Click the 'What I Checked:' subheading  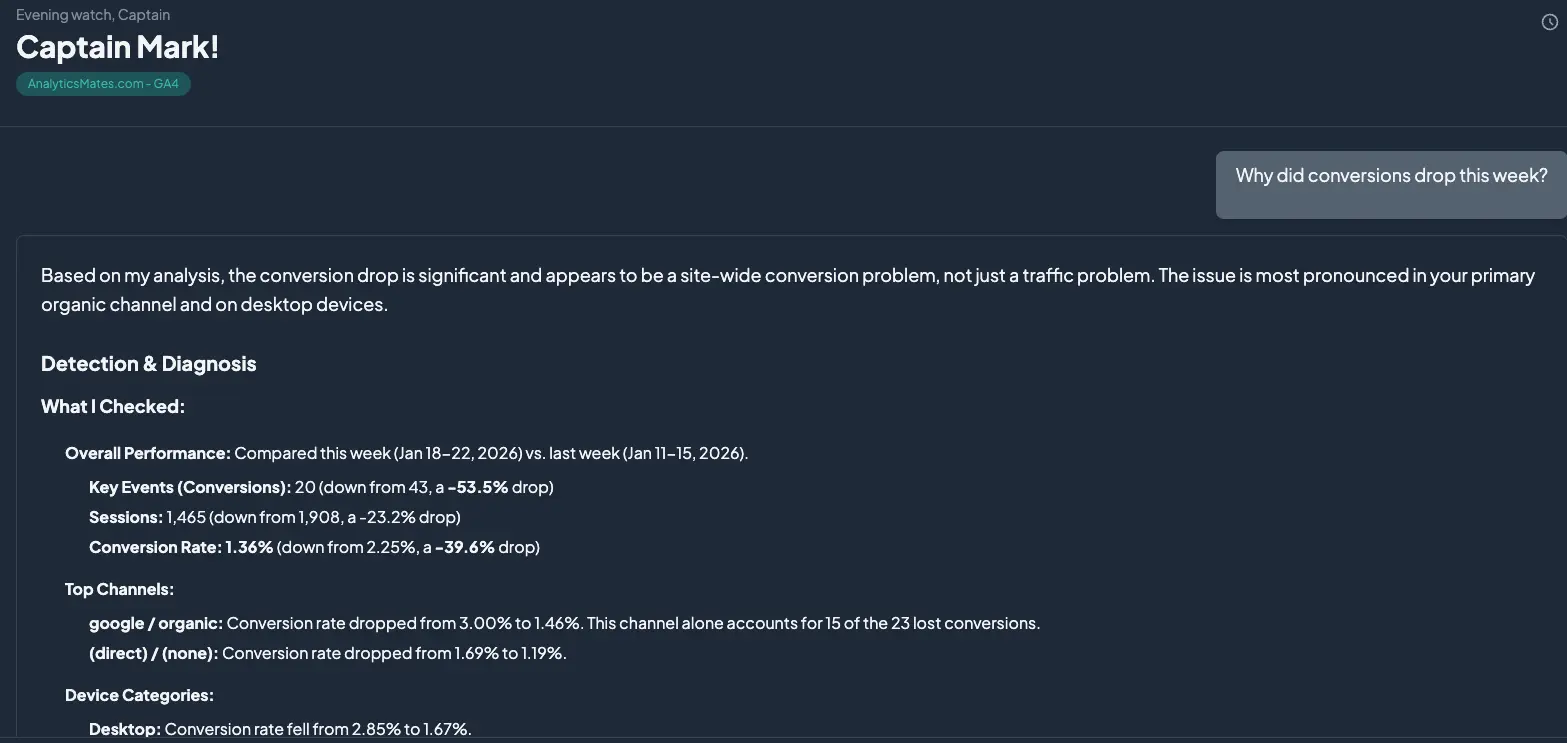click(x=112, y=405)
